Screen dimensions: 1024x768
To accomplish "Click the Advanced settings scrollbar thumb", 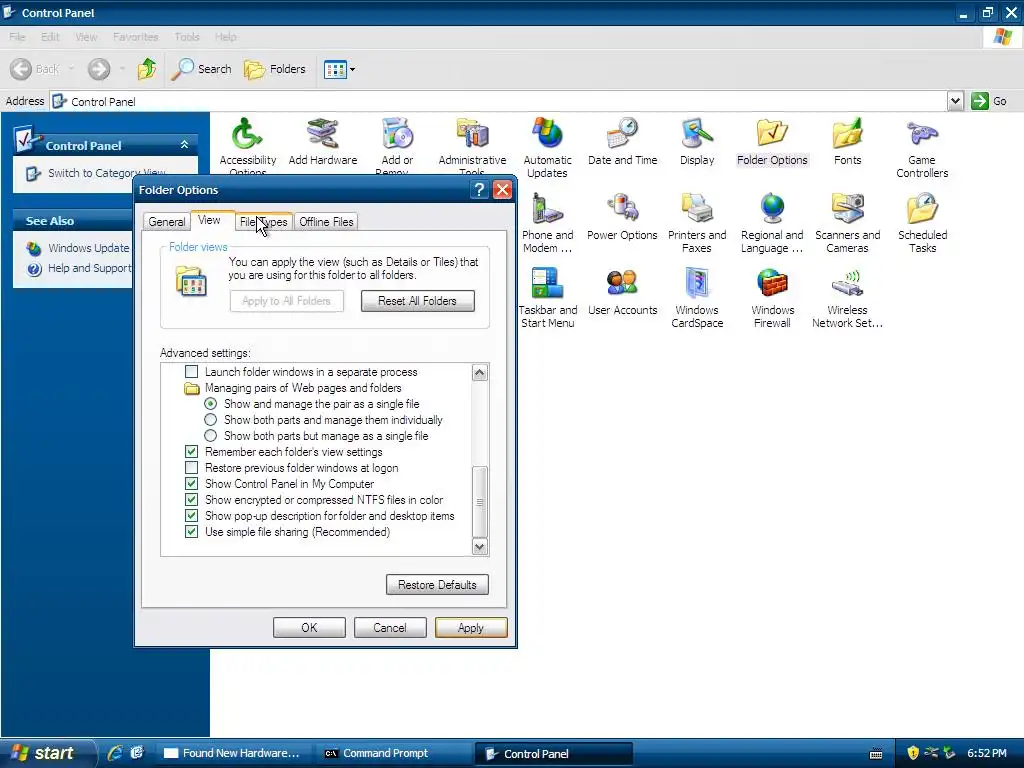I will (479, 502).
